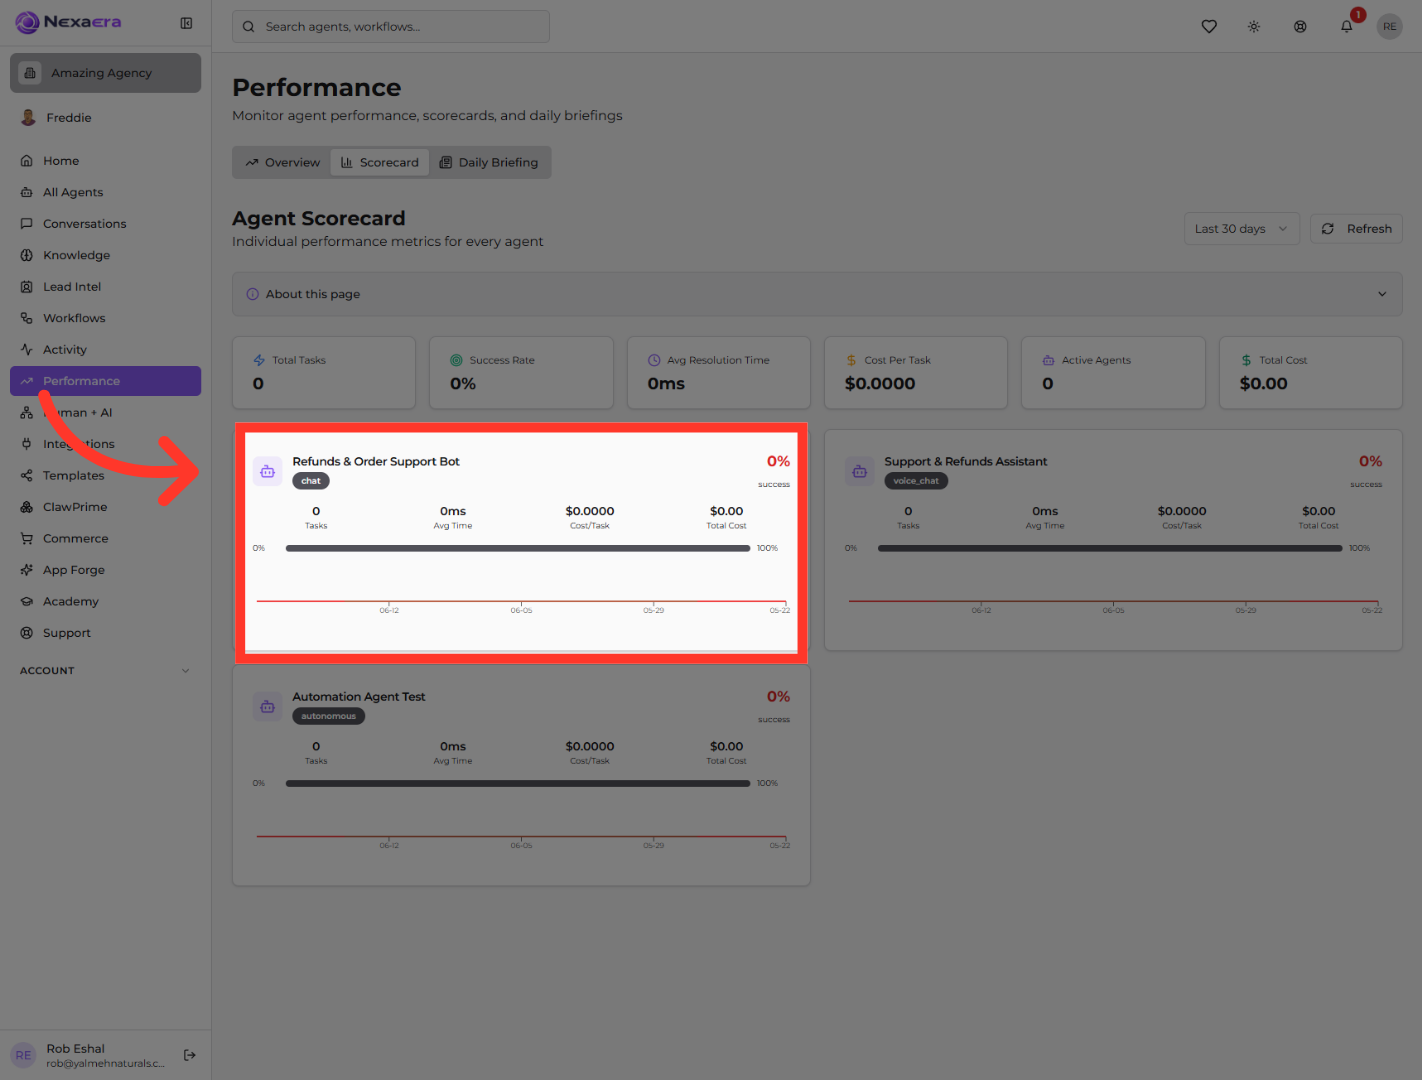Click the robot icon of Refunds & Order Support Bot
1422x1080 pixels.
pos(267,471)
